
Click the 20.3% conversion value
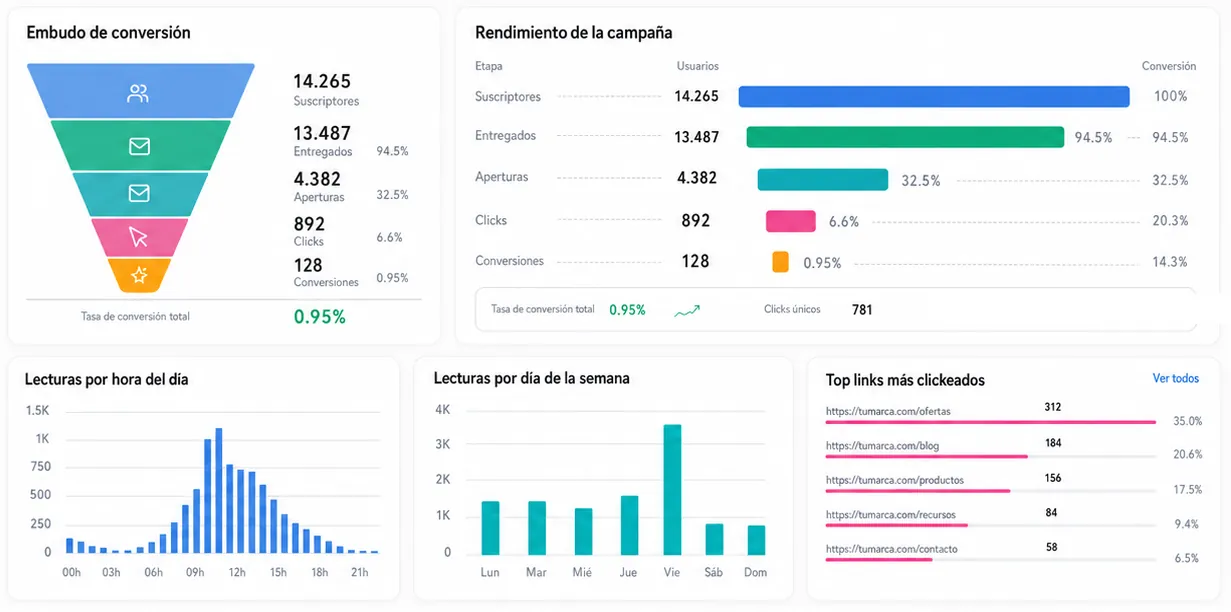(x=1170, y=221)
